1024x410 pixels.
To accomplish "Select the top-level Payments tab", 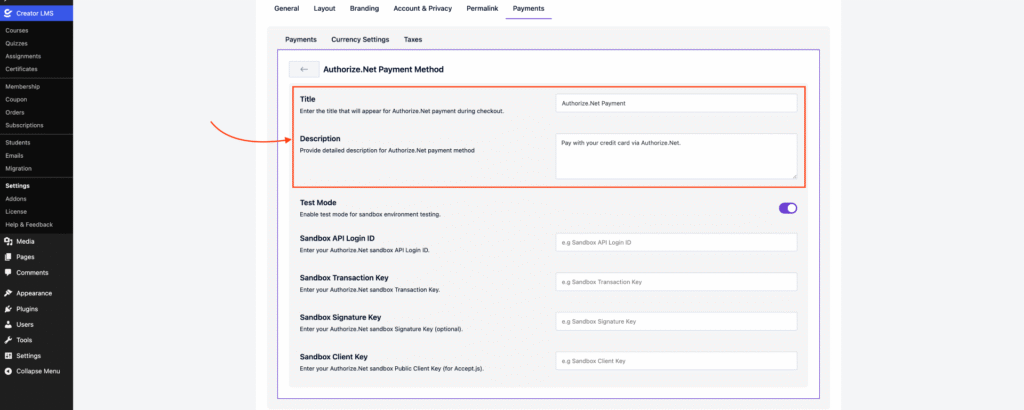I will click(528, 8).
